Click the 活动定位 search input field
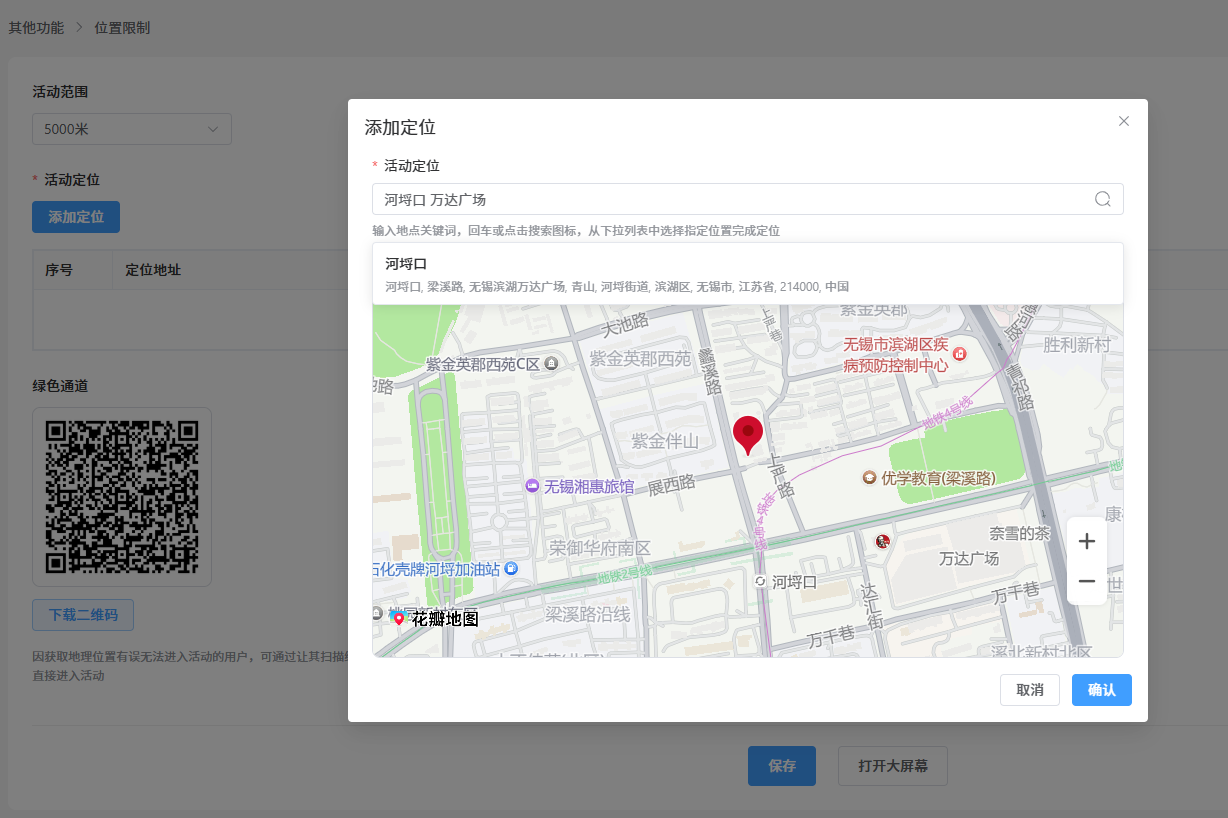Viewport: 1228px width, 818px height. point(748,199)
